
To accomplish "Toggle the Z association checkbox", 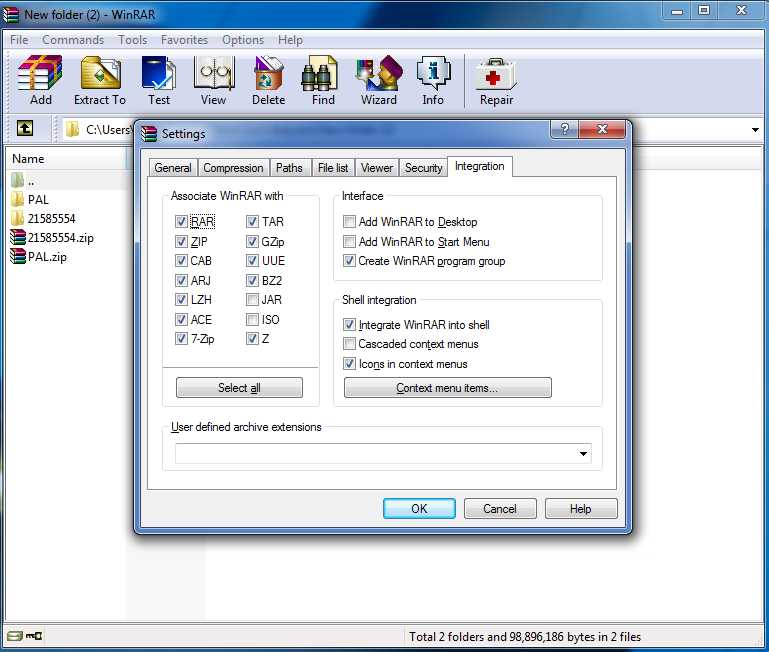I will [x=252, y=339].
